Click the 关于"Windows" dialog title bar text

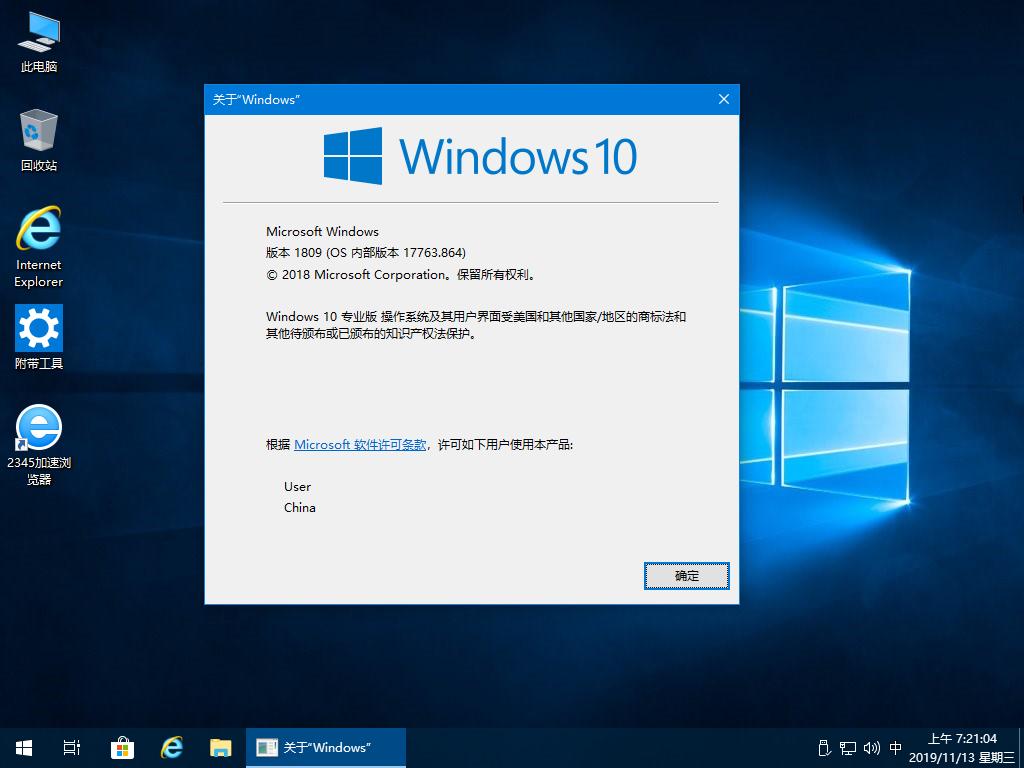pos(256,100)
